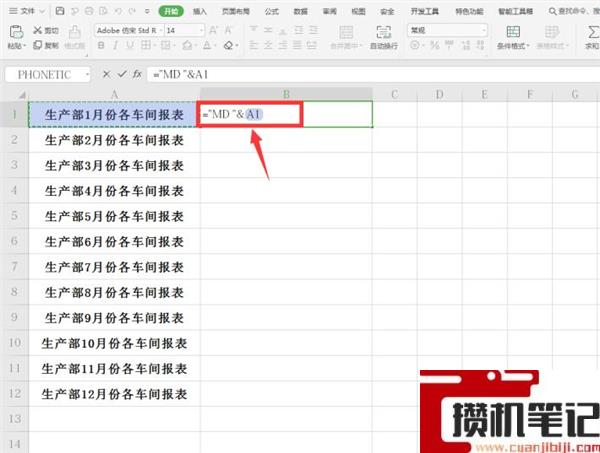The height and width of the screenshot is (453, 600).
Task: Open the 智能工具箱 smart toolbox tab
Action: pos(515,11)
